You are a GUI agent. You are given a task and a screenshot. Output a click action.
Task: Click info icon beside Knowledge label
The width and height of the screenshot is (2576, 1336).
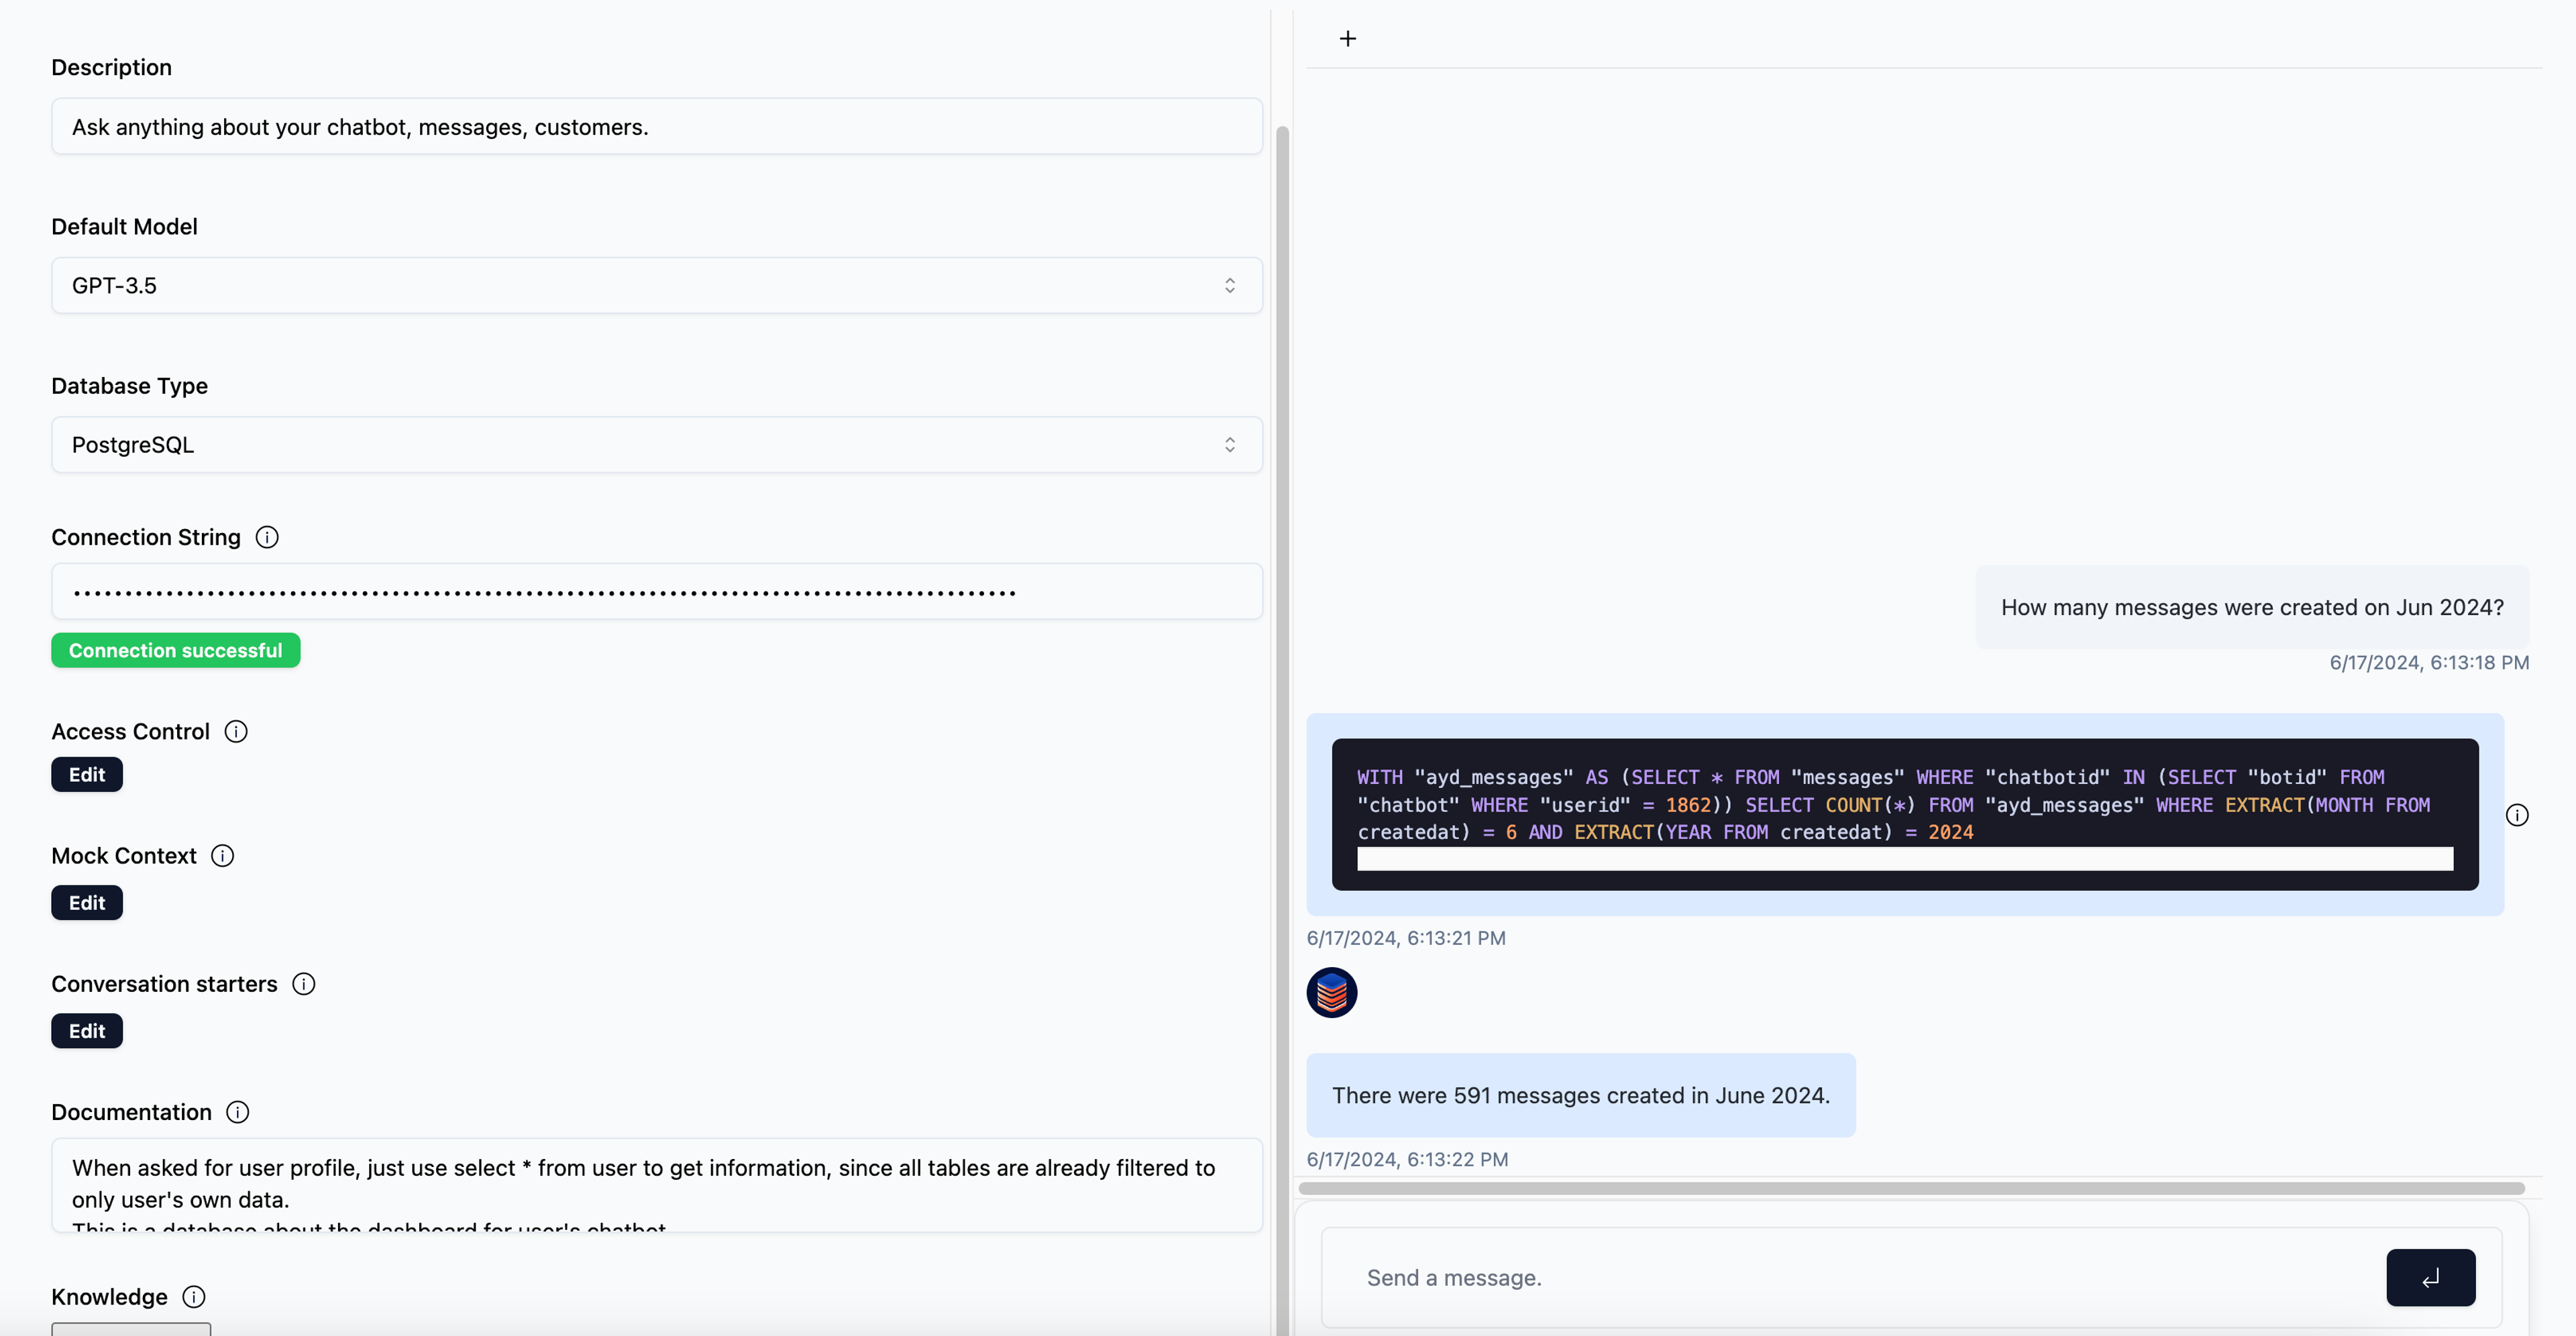pyautogui.click(x=194, y=1296)
